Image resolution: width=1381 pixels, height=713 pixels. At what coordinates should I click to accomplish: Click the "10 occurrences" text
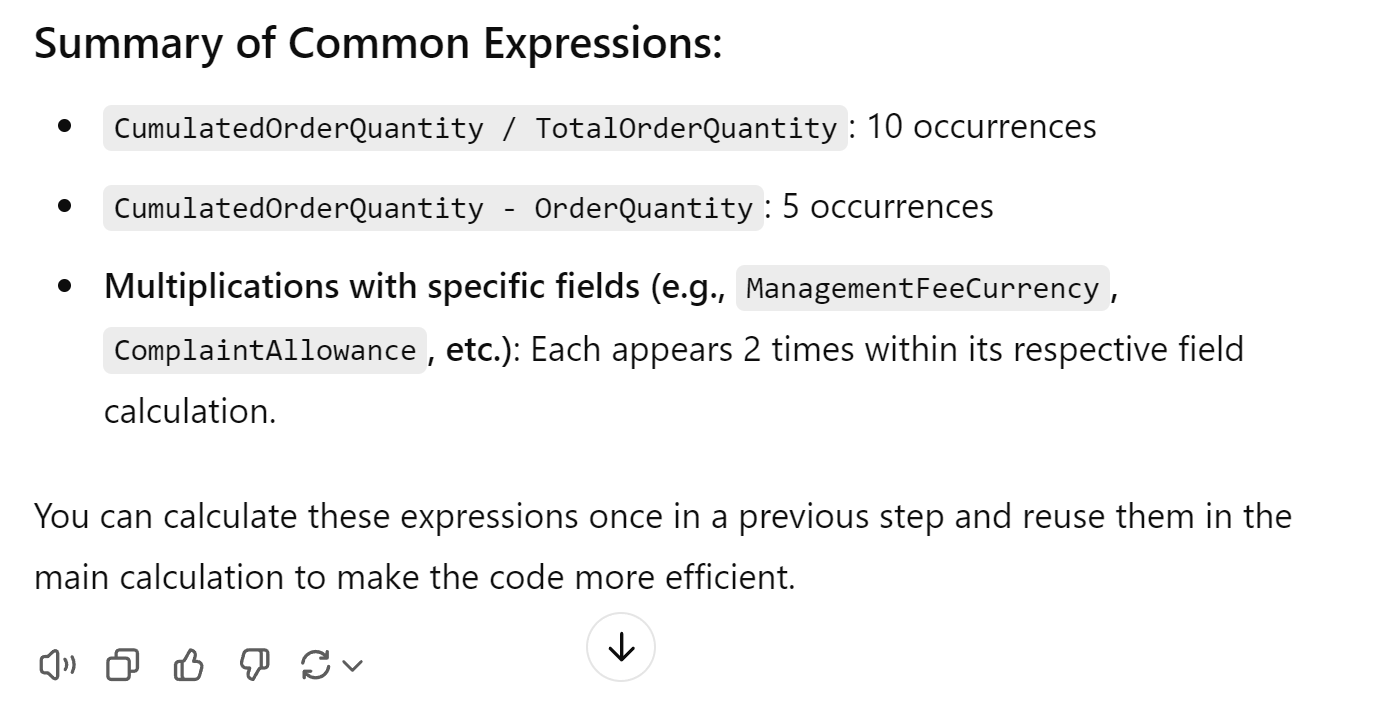(981, 127)
